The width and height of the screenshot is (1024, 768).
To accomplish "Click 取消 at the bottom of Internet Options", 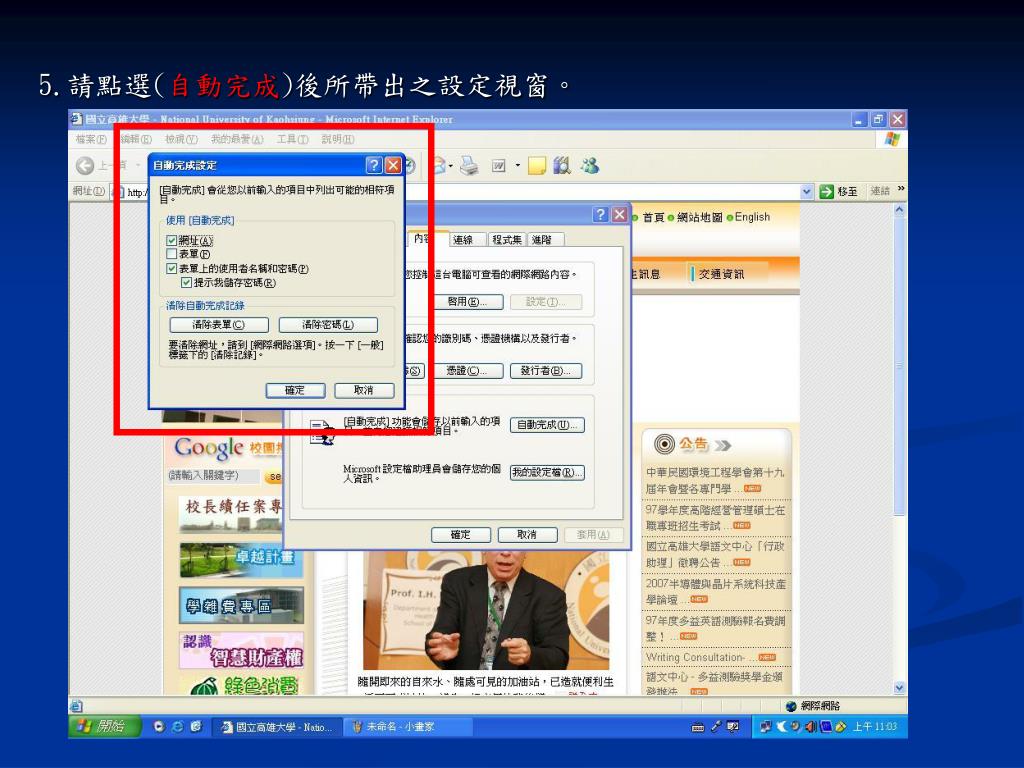I will 527,535.
